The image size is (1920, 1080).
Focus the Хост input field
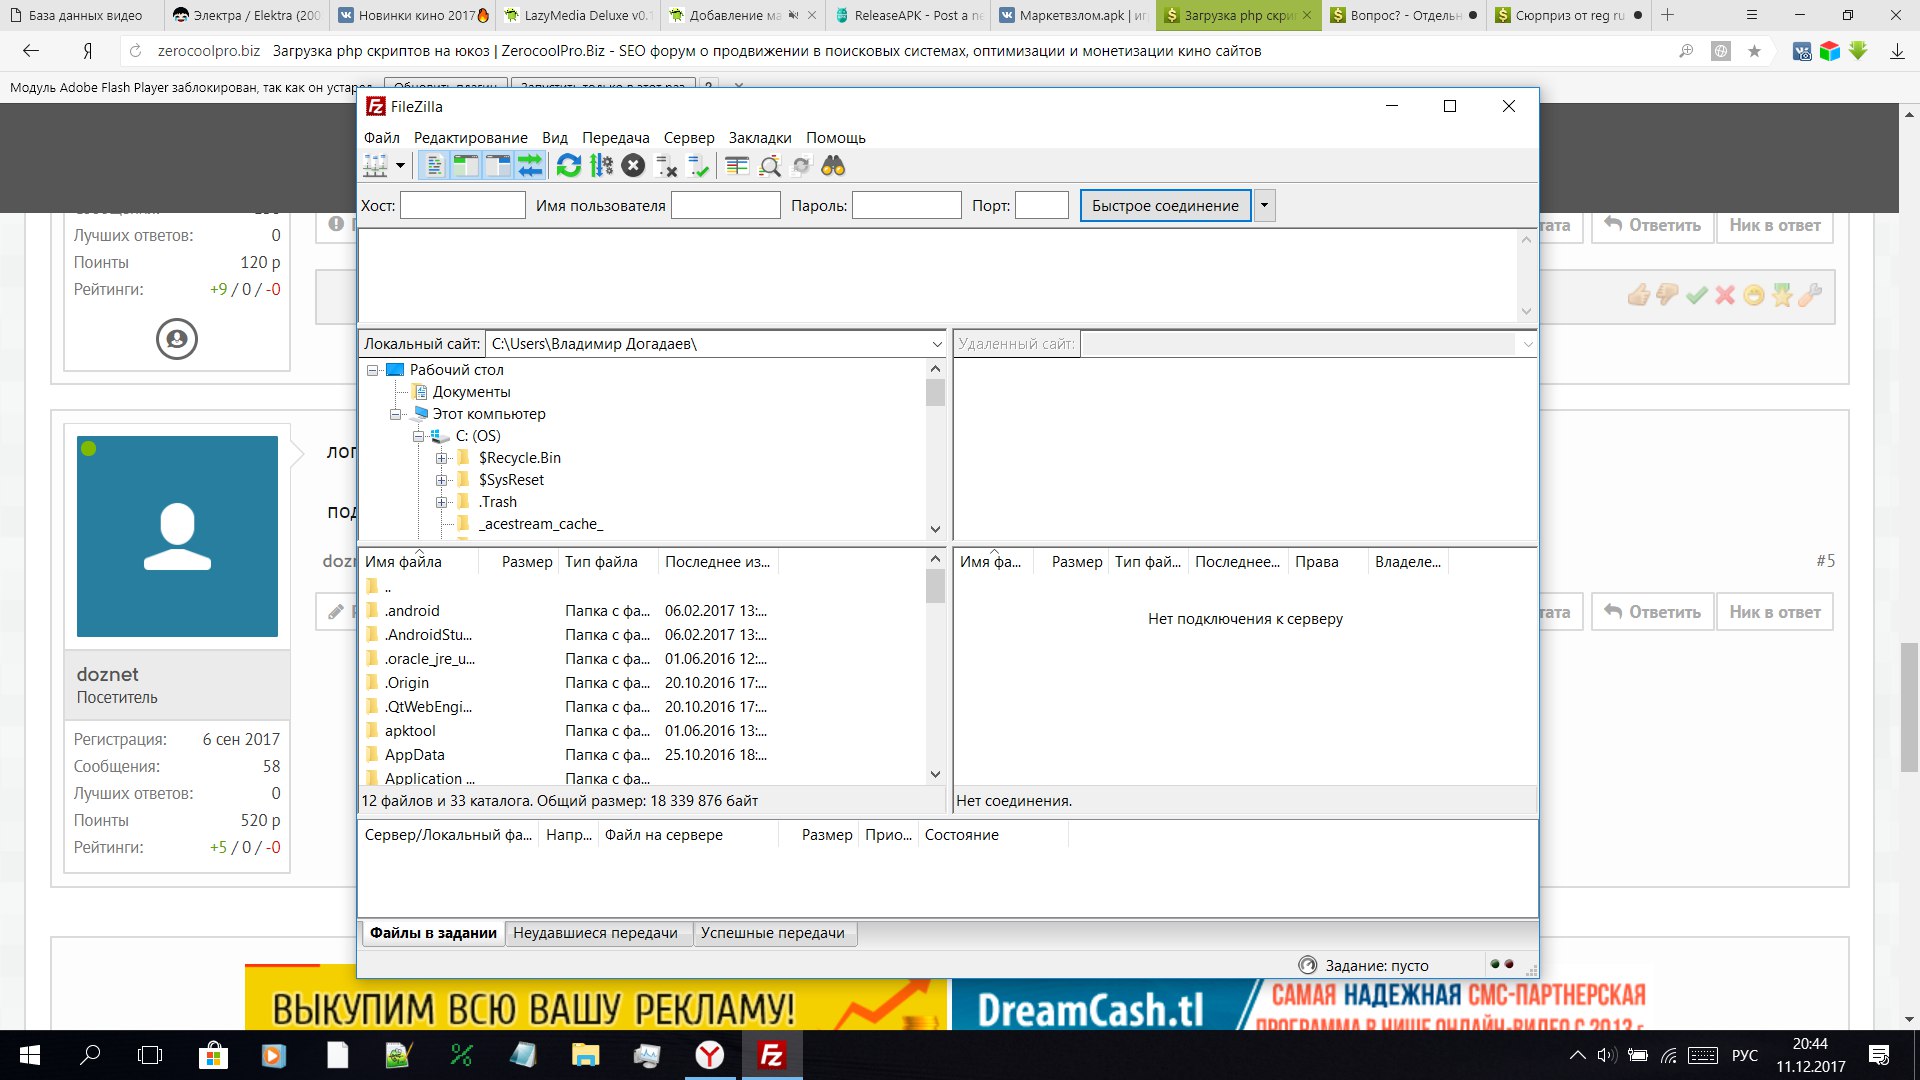(463, 206)
